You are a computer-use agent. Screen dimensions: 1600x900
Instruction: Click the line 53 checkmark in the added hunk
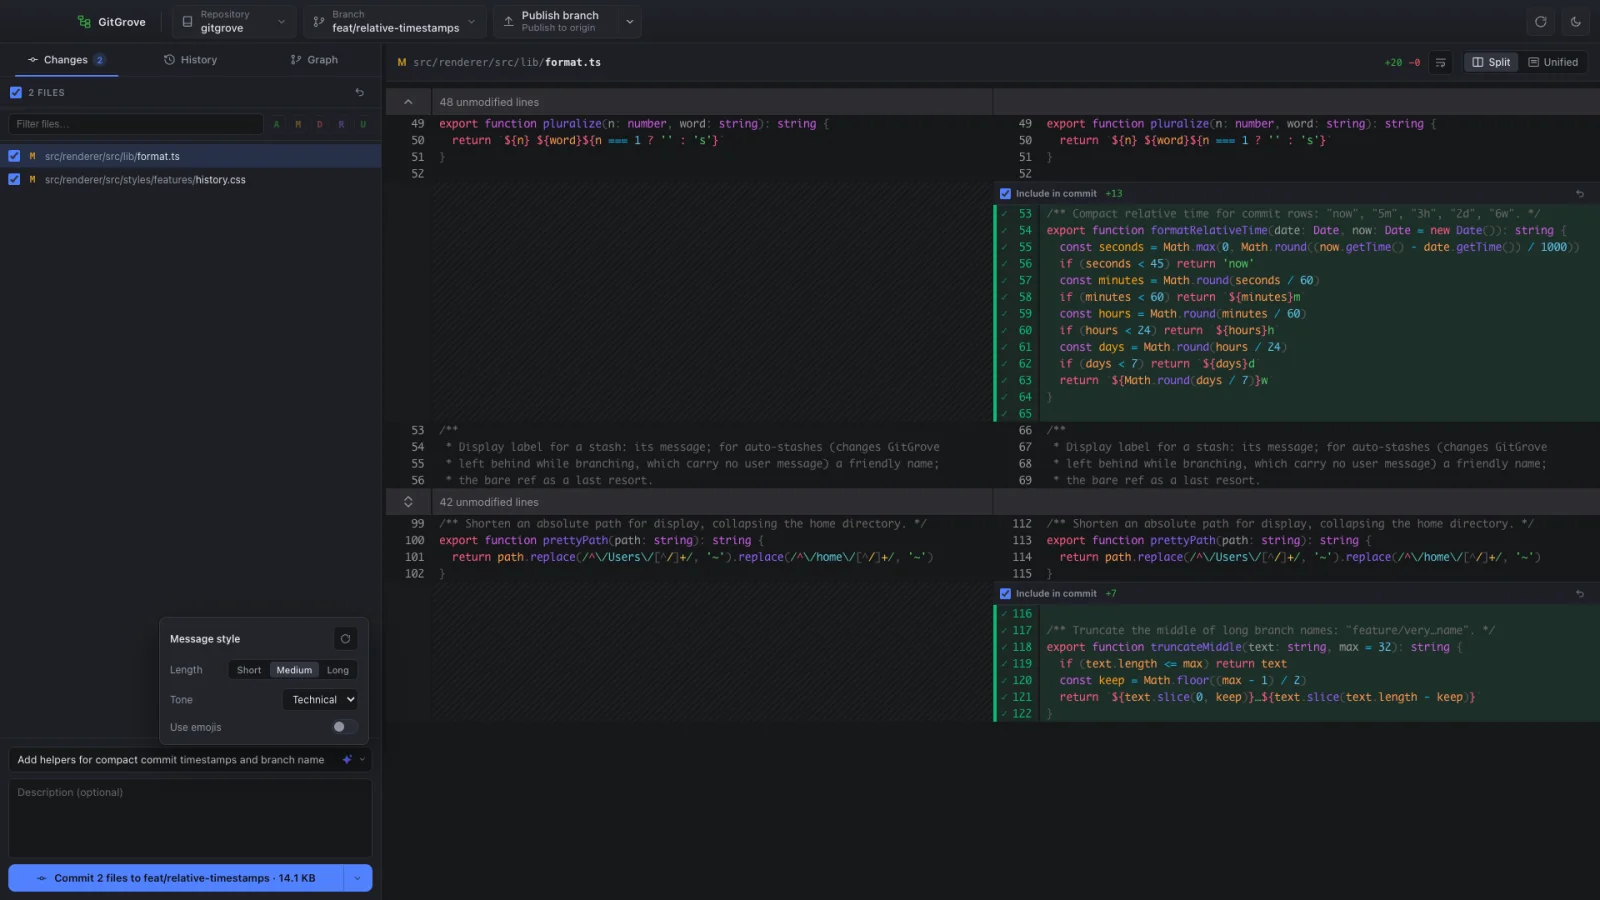pos(1004,214)
